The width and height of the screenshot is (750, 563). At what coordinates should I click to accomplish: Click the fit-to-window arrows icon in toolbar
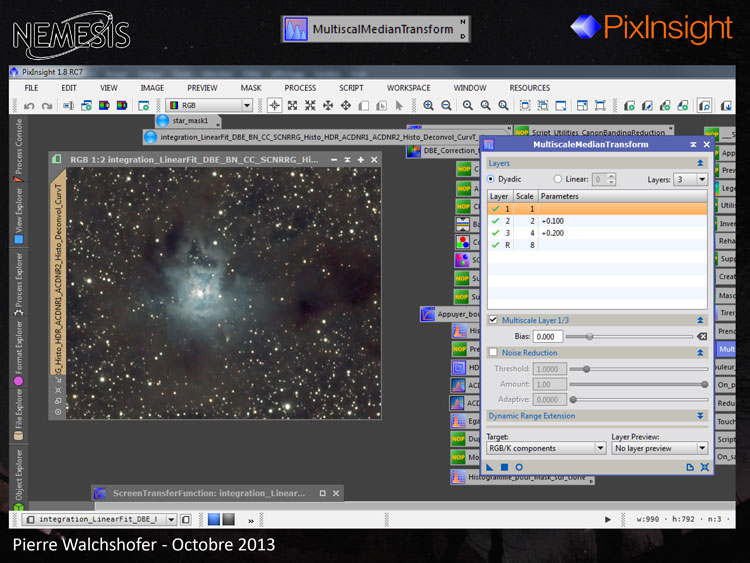coord(292,106)
